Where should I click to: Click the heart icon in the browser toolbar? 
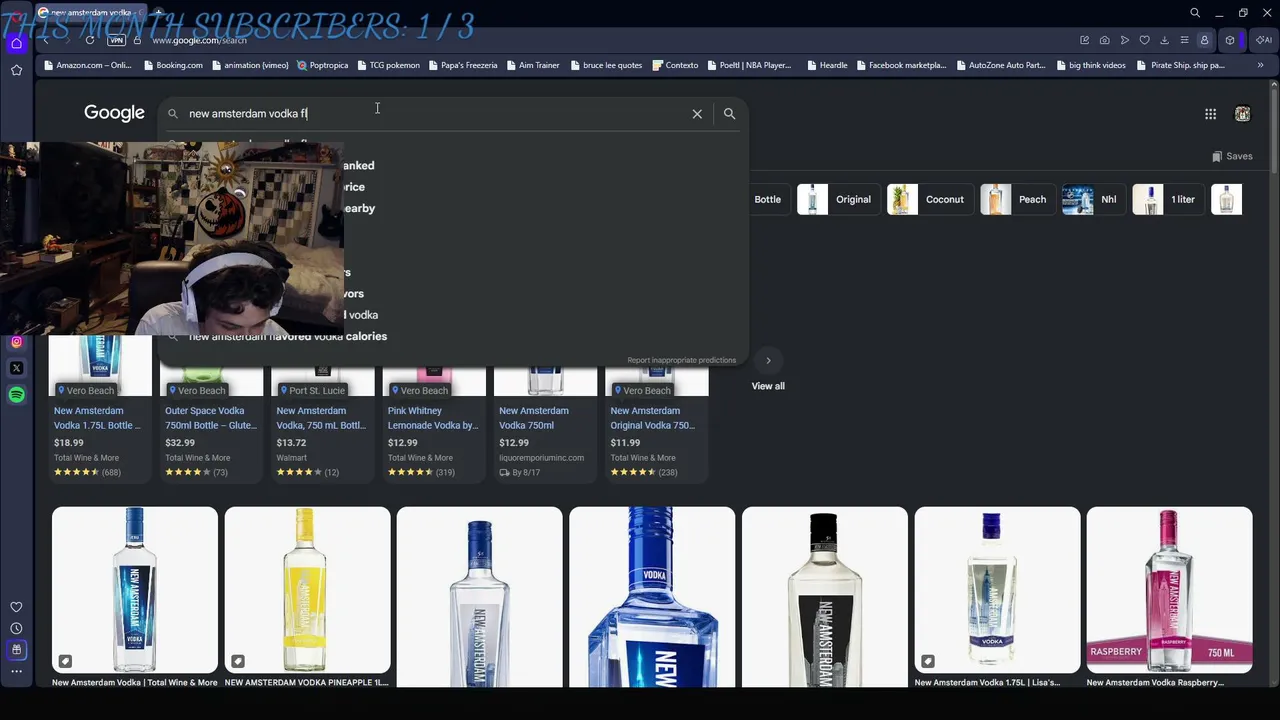(x=1145, y=40)
